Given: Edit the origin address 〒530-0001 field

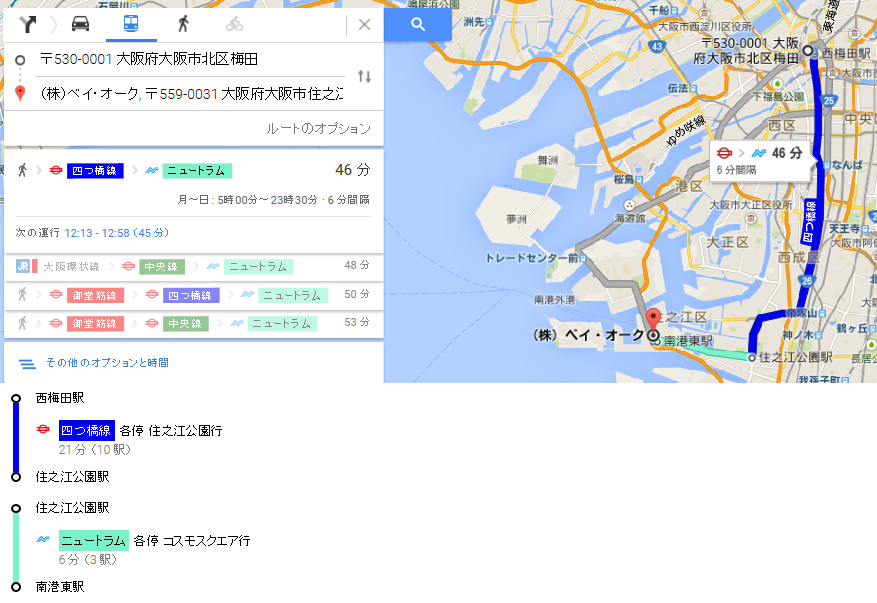Looking at the screenshot, I should click(x=192, y=59).
